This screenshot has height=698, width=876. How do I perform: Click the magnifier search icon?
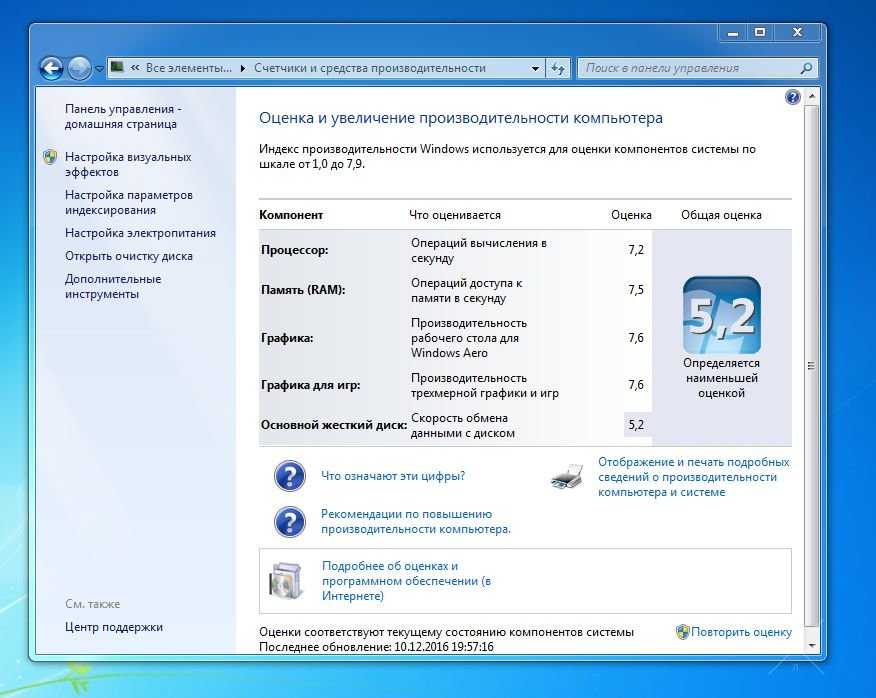pyautogui.click(x=806, y=68)
